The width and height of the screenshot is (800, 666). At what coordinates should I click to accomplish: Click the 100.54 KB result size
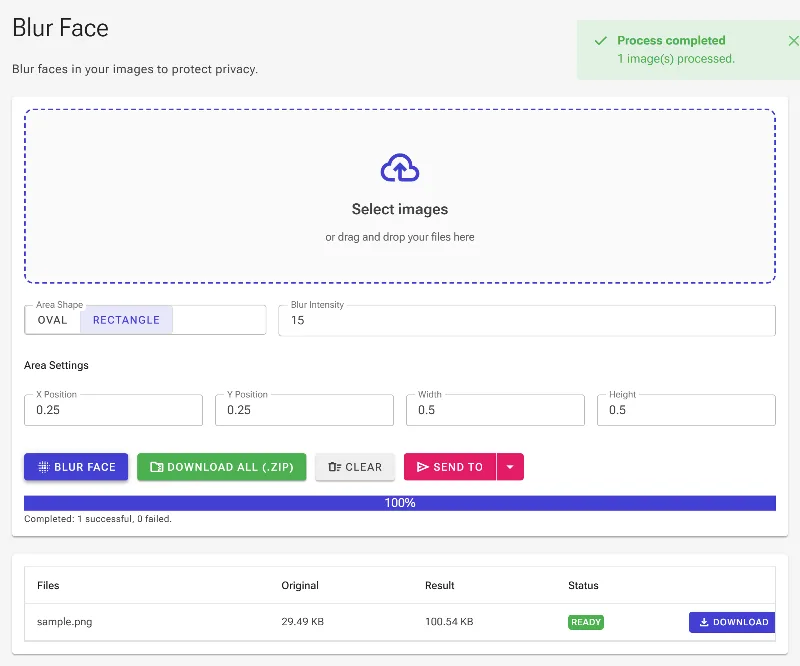point(449,622)
